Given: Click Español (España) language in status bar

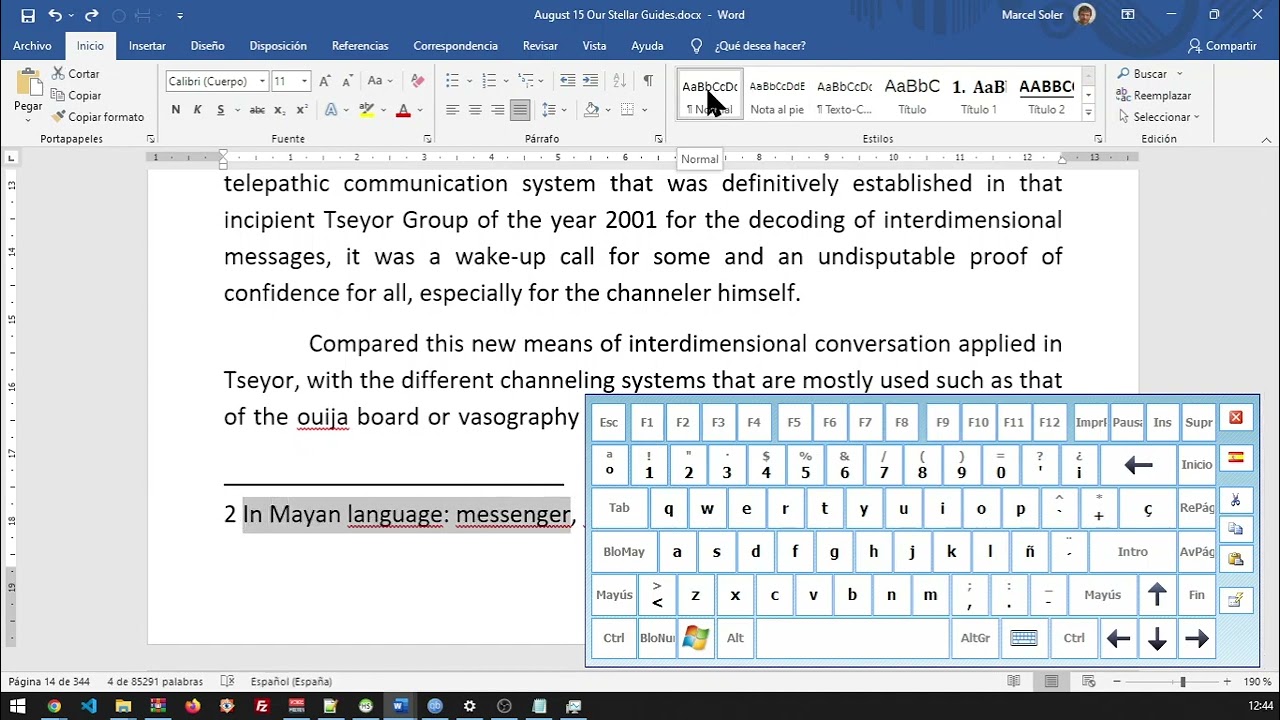Looking at the screenshot, I should pos(291,681).
